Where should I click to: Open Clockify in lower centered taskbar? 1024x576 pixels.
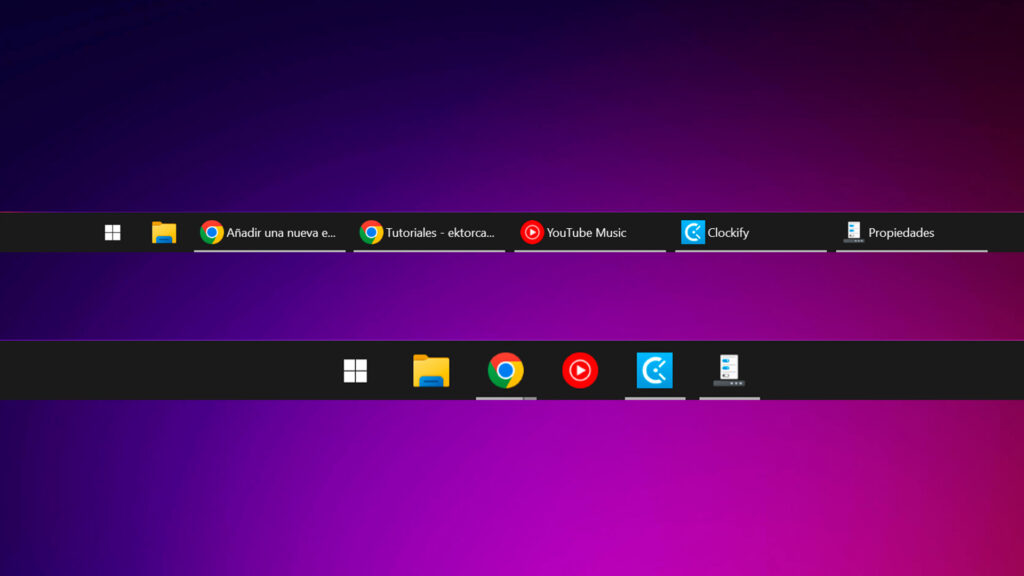coord(655,371)
